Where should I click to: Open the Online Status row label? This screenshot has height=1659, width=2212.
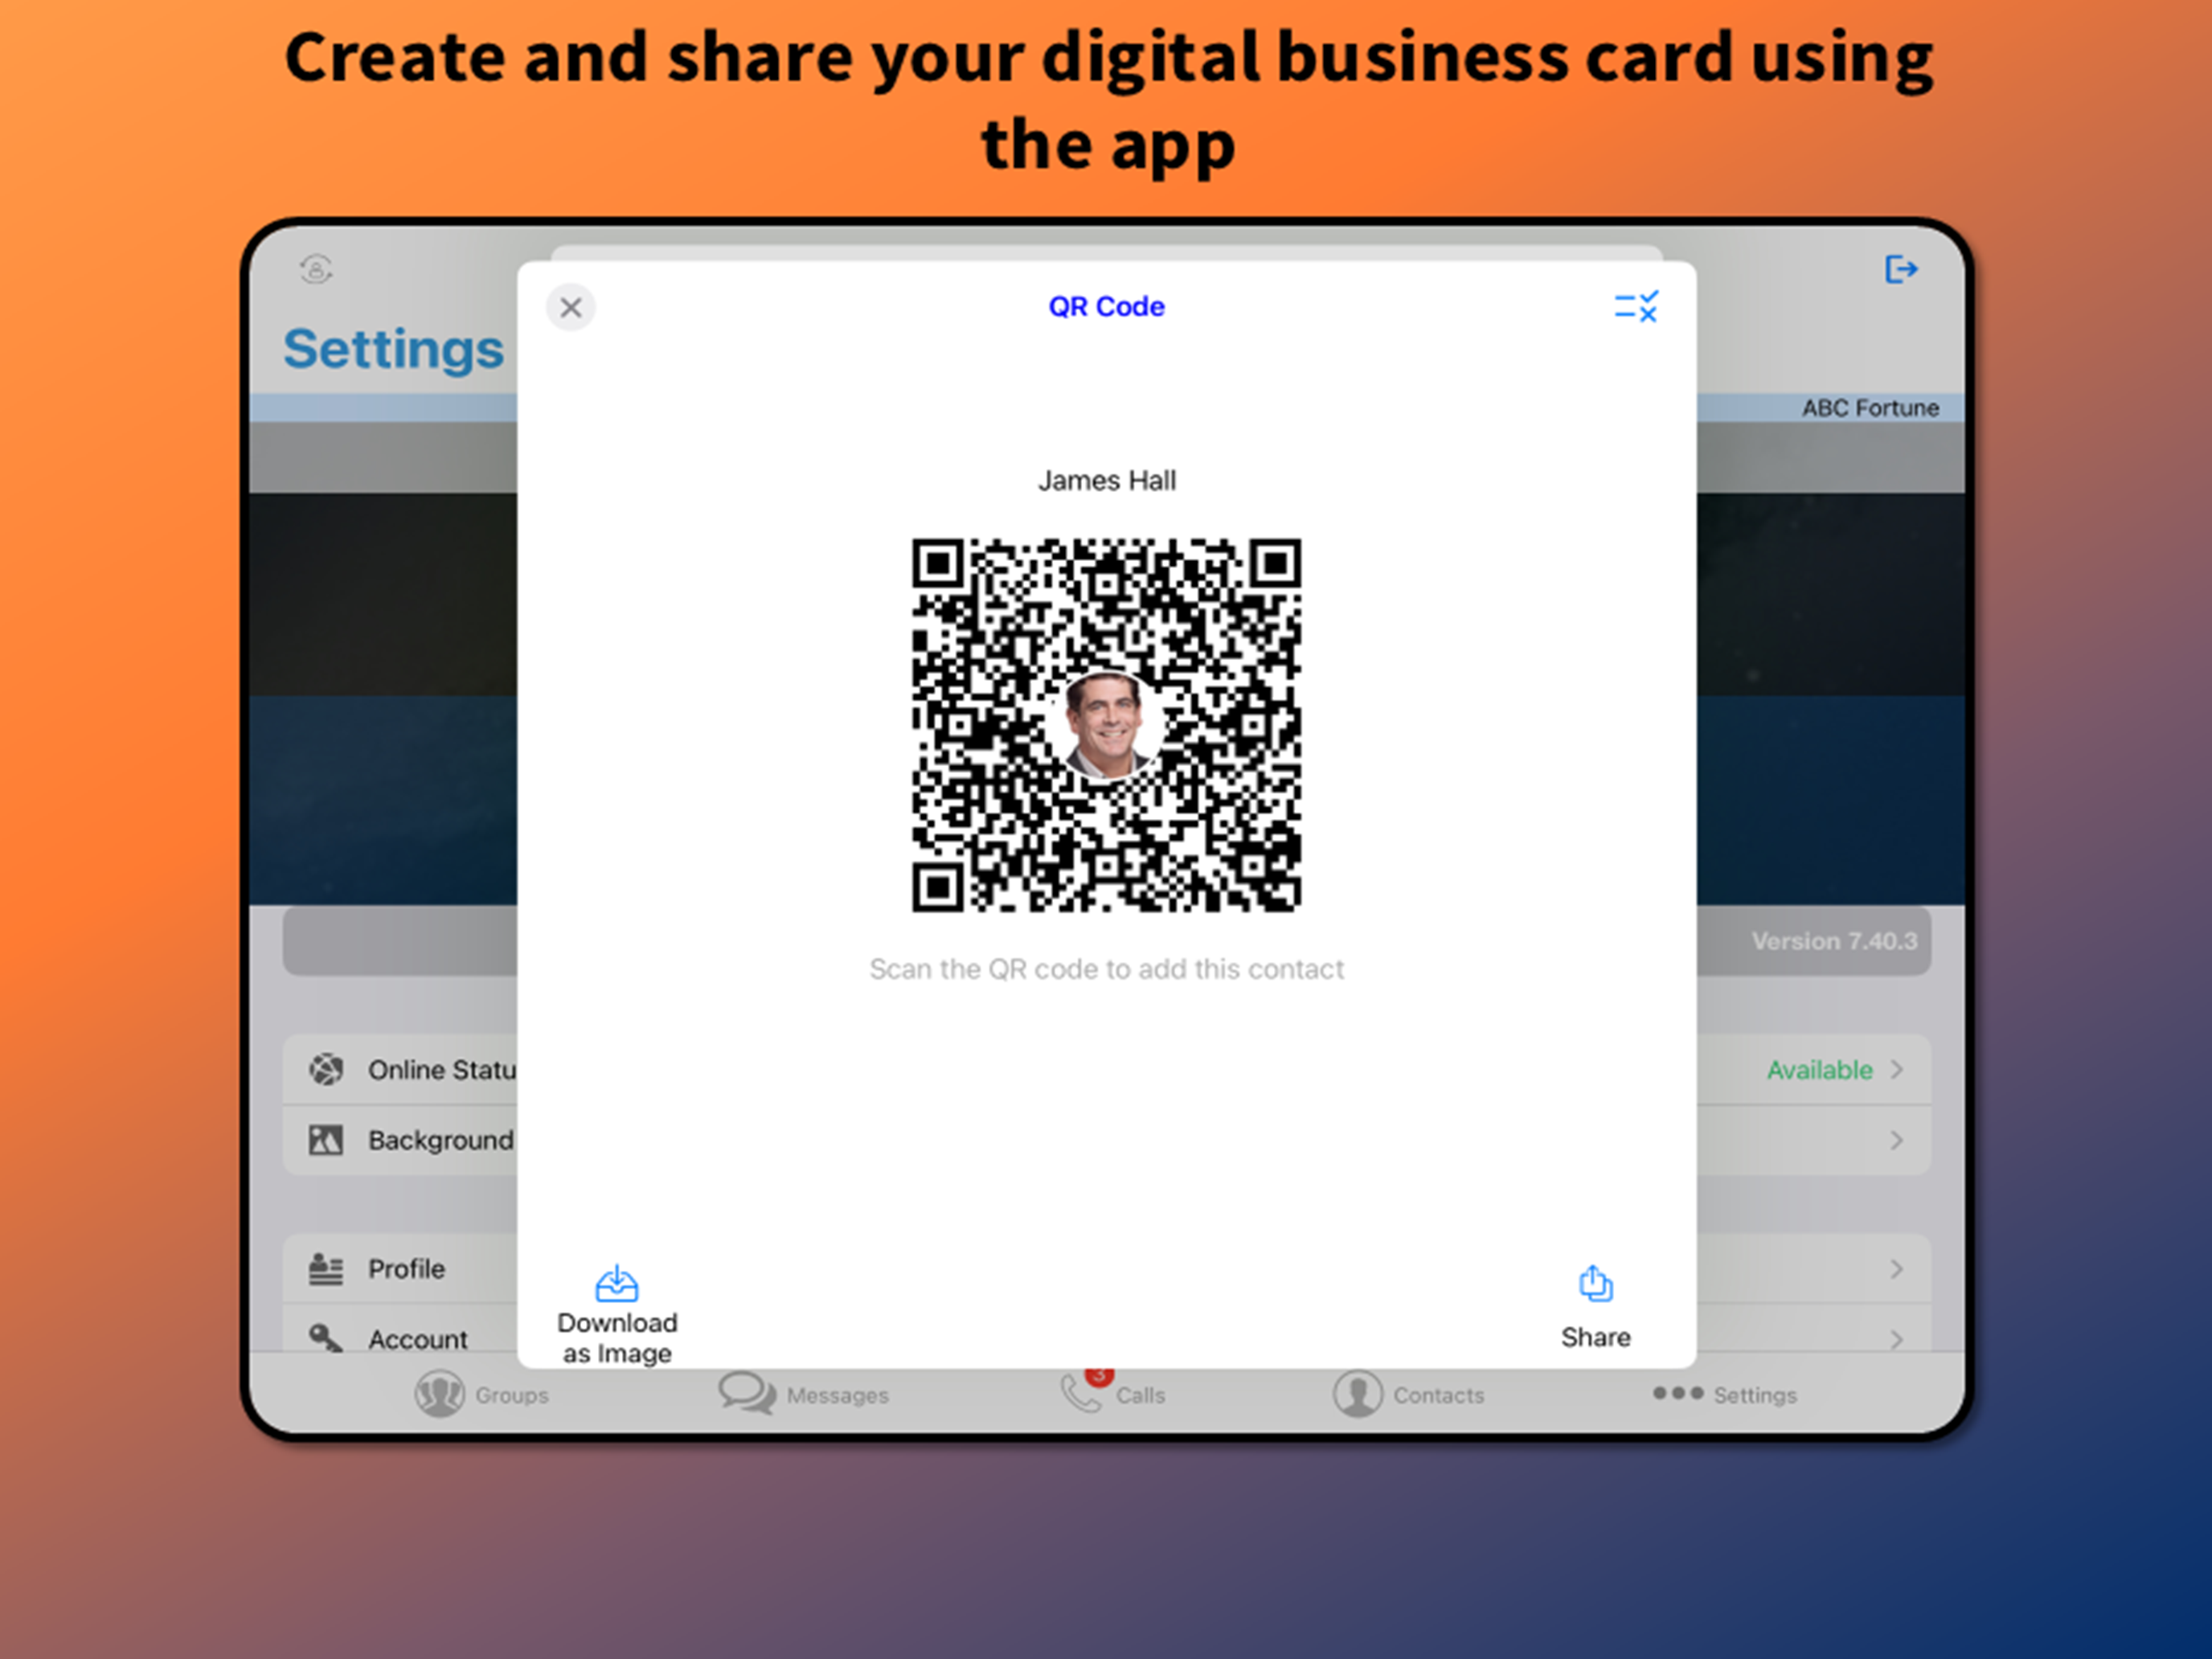coord(442,1070)
